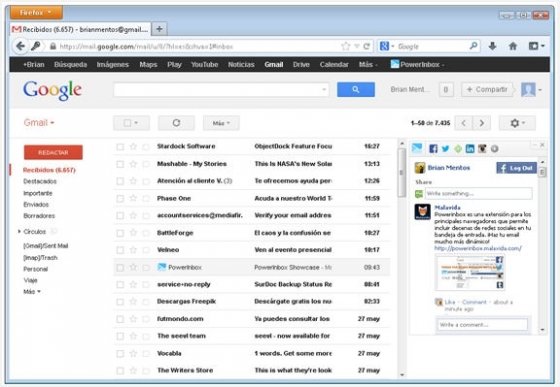Tick the futmondo.com email checkbox
This screenshot has height=387, width=560.
click(x=120, y=319)
